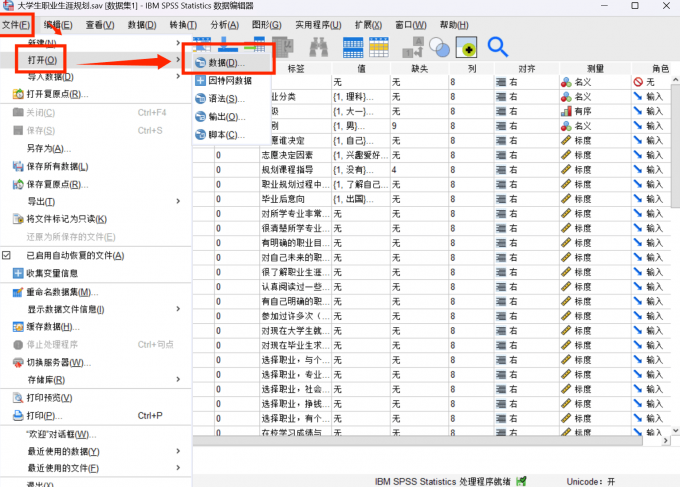Choose 数据 in the Open submenu
Screen dimensions: 680x487
coord(224,62)
